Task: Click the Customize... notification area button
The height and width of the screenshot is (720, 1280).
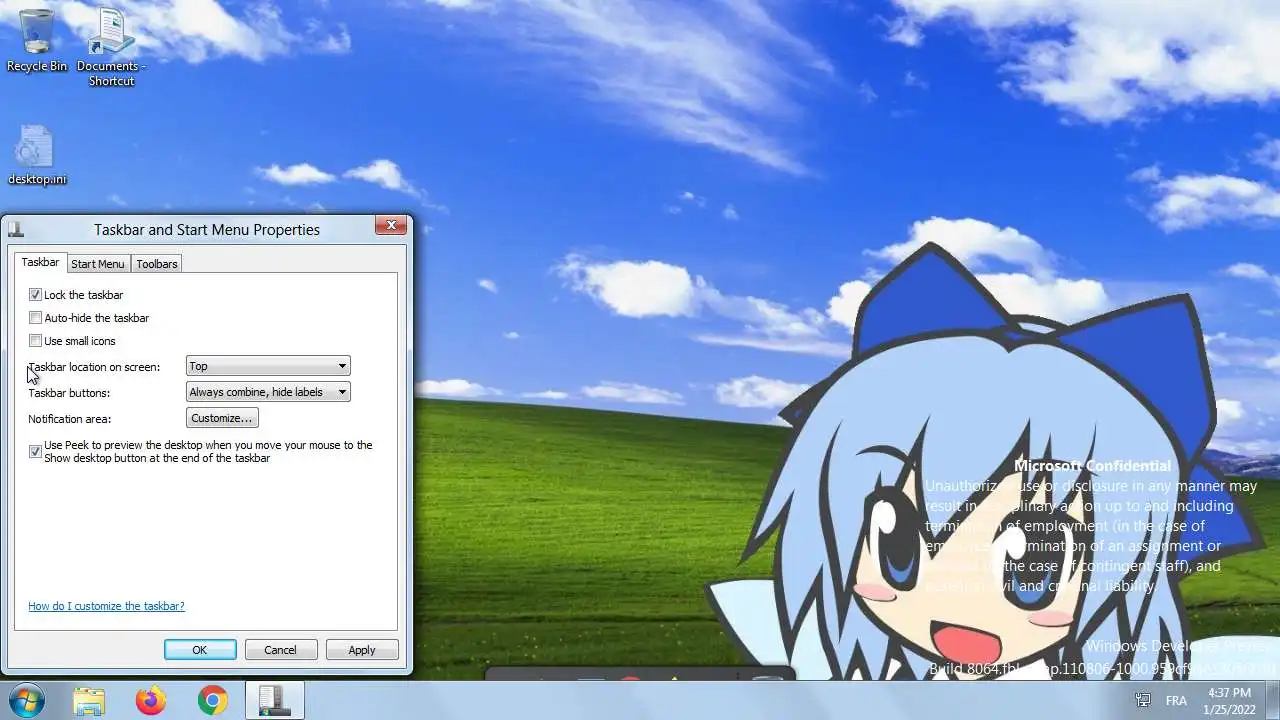Action: click(222, 418)
